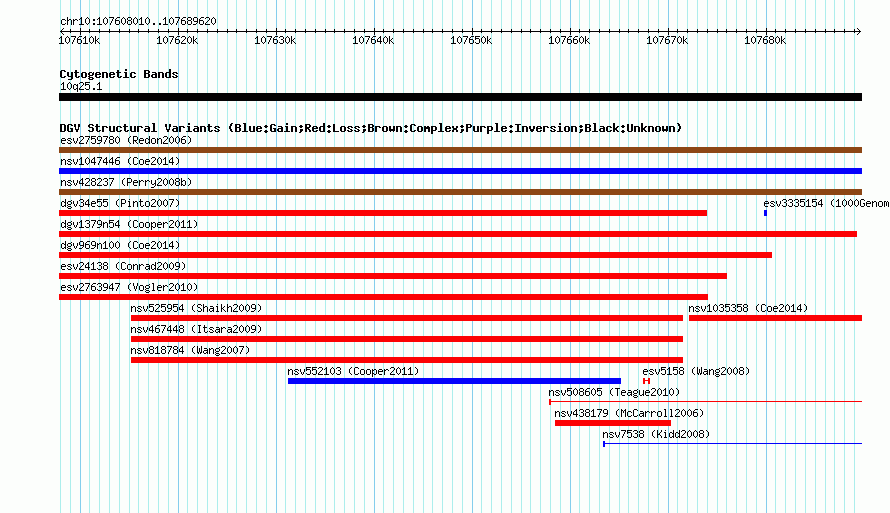Click the esv2759780 (Redon2006) brown variant bar
Image resolution: width=890 pixels, height=513 pixels.
(x=460, y=150)
